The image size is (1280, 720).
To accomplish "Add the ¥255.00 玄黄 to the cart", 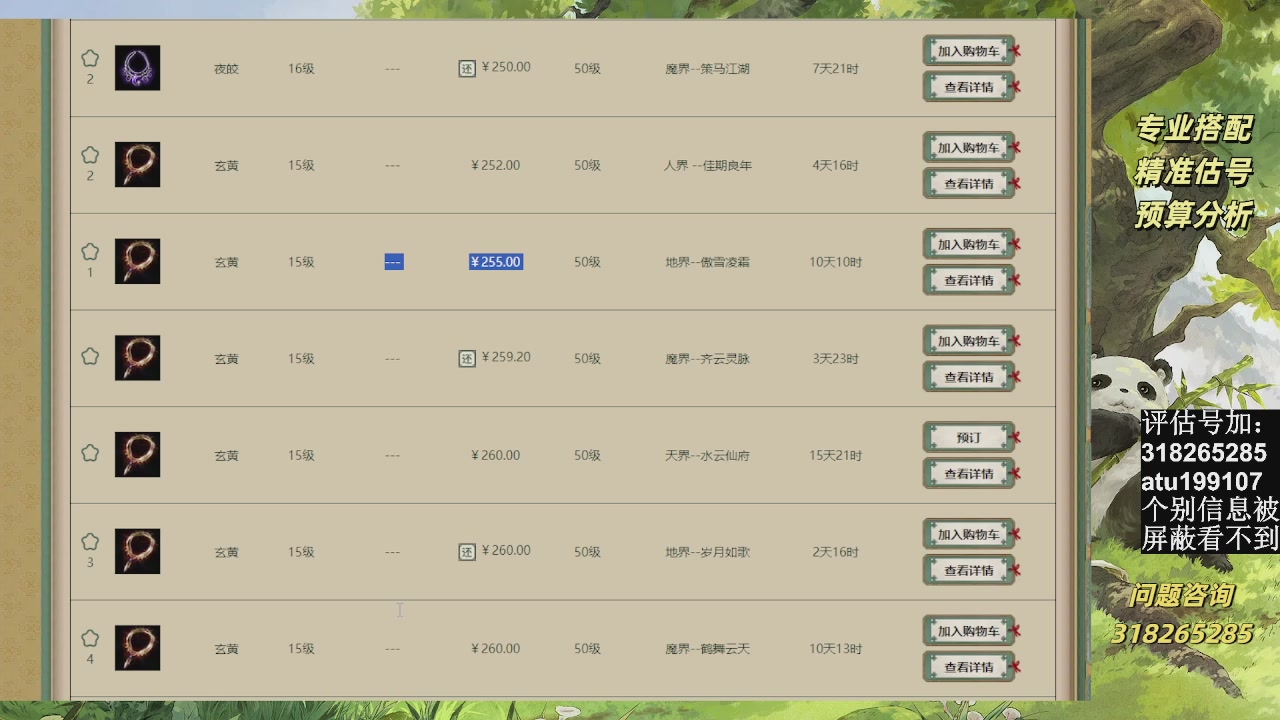I will pos(968,244).
